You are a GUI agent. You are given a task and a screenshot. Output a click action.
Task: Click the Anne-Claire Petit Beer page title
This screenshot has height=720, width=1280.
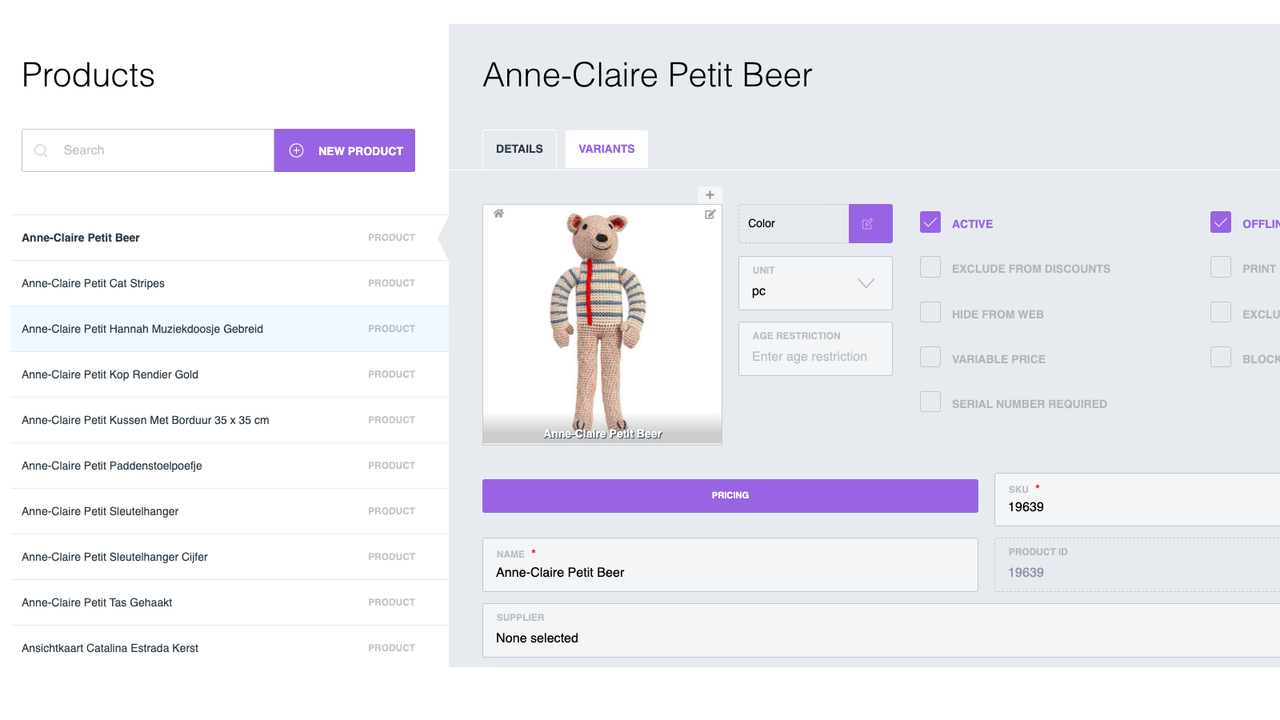(x=647, y=75)
